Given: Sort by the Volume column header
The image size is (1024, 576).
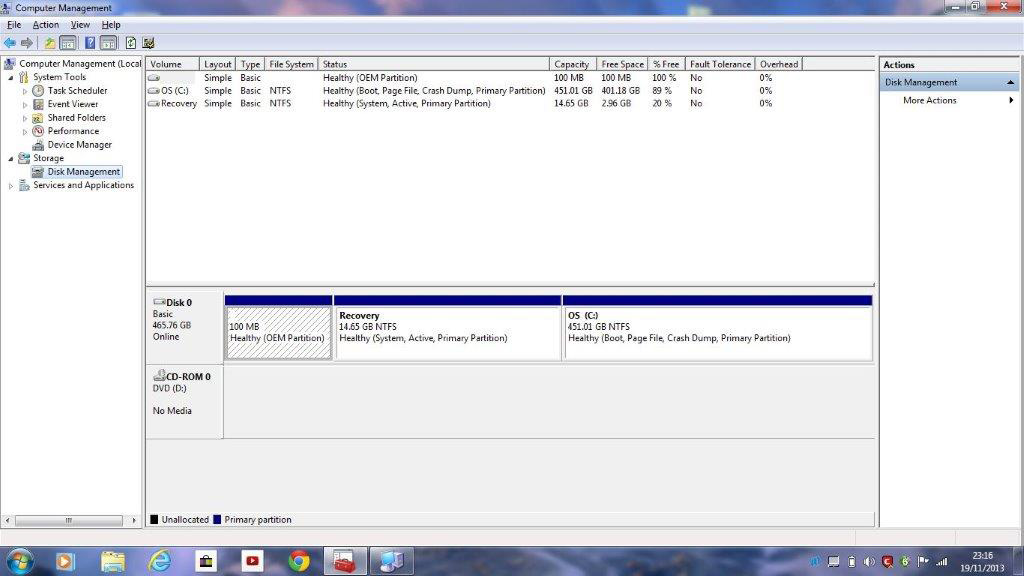Looking at the screenshot, I should [173, 64].
